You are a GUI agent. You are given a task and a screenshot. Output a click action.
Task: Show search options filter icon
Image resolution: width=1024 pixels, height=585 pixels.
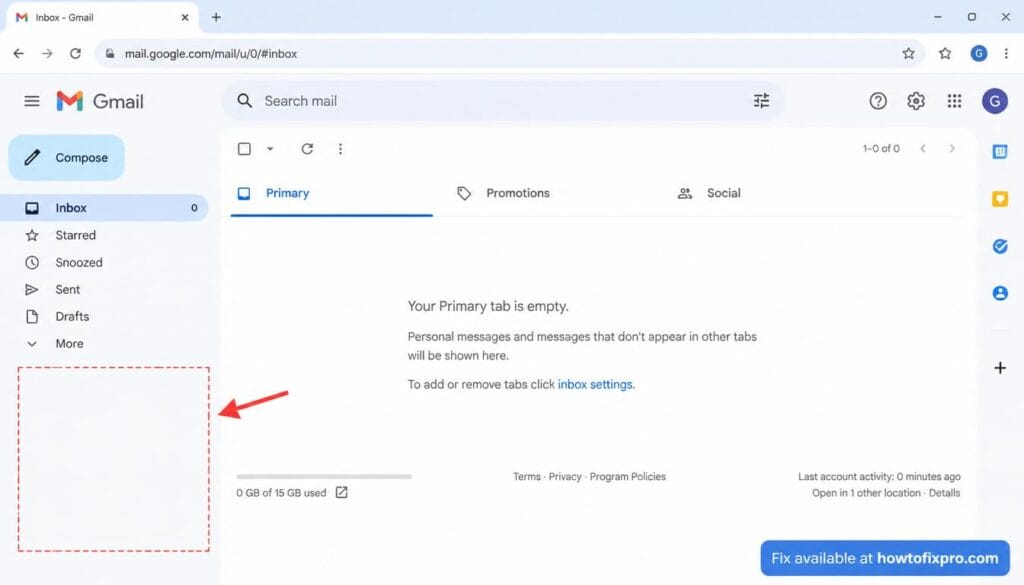(761, 101)
